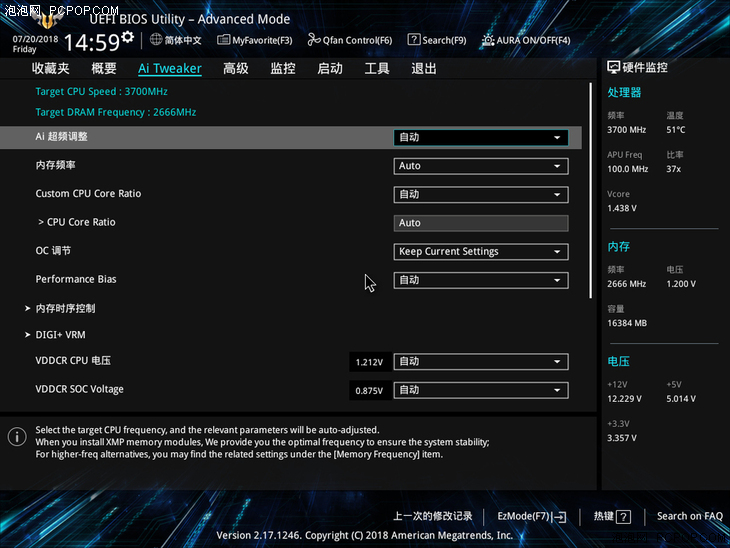730x548 pixels.
Task: Switch to the 收藏夹 tab
Action: [51, 68]
